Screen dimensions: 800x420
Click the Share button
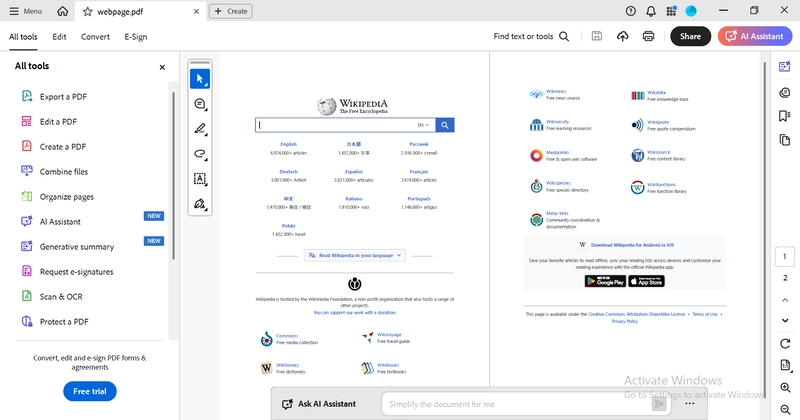click(x=690, y=36)
